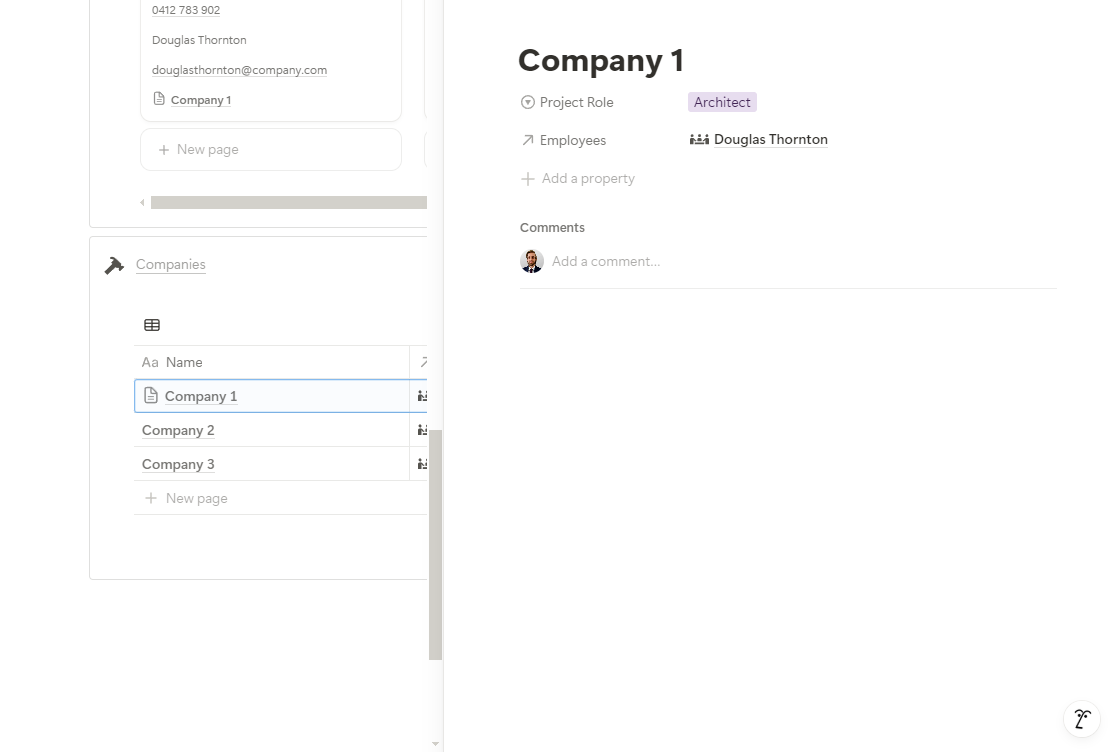The image size is (1119, 752).
Task: Open the help button at bottom right
Action: click(1082, 718)
